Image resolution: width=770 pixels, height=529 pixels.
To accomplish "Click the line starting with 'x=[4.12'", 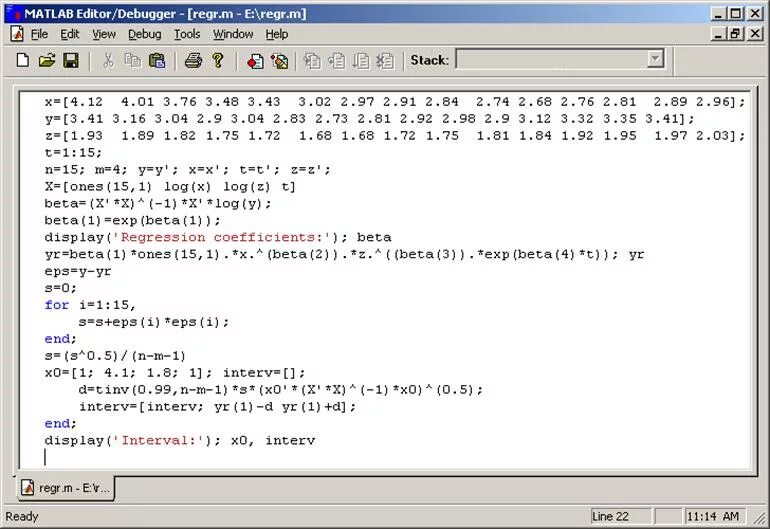I will (395, 102).
